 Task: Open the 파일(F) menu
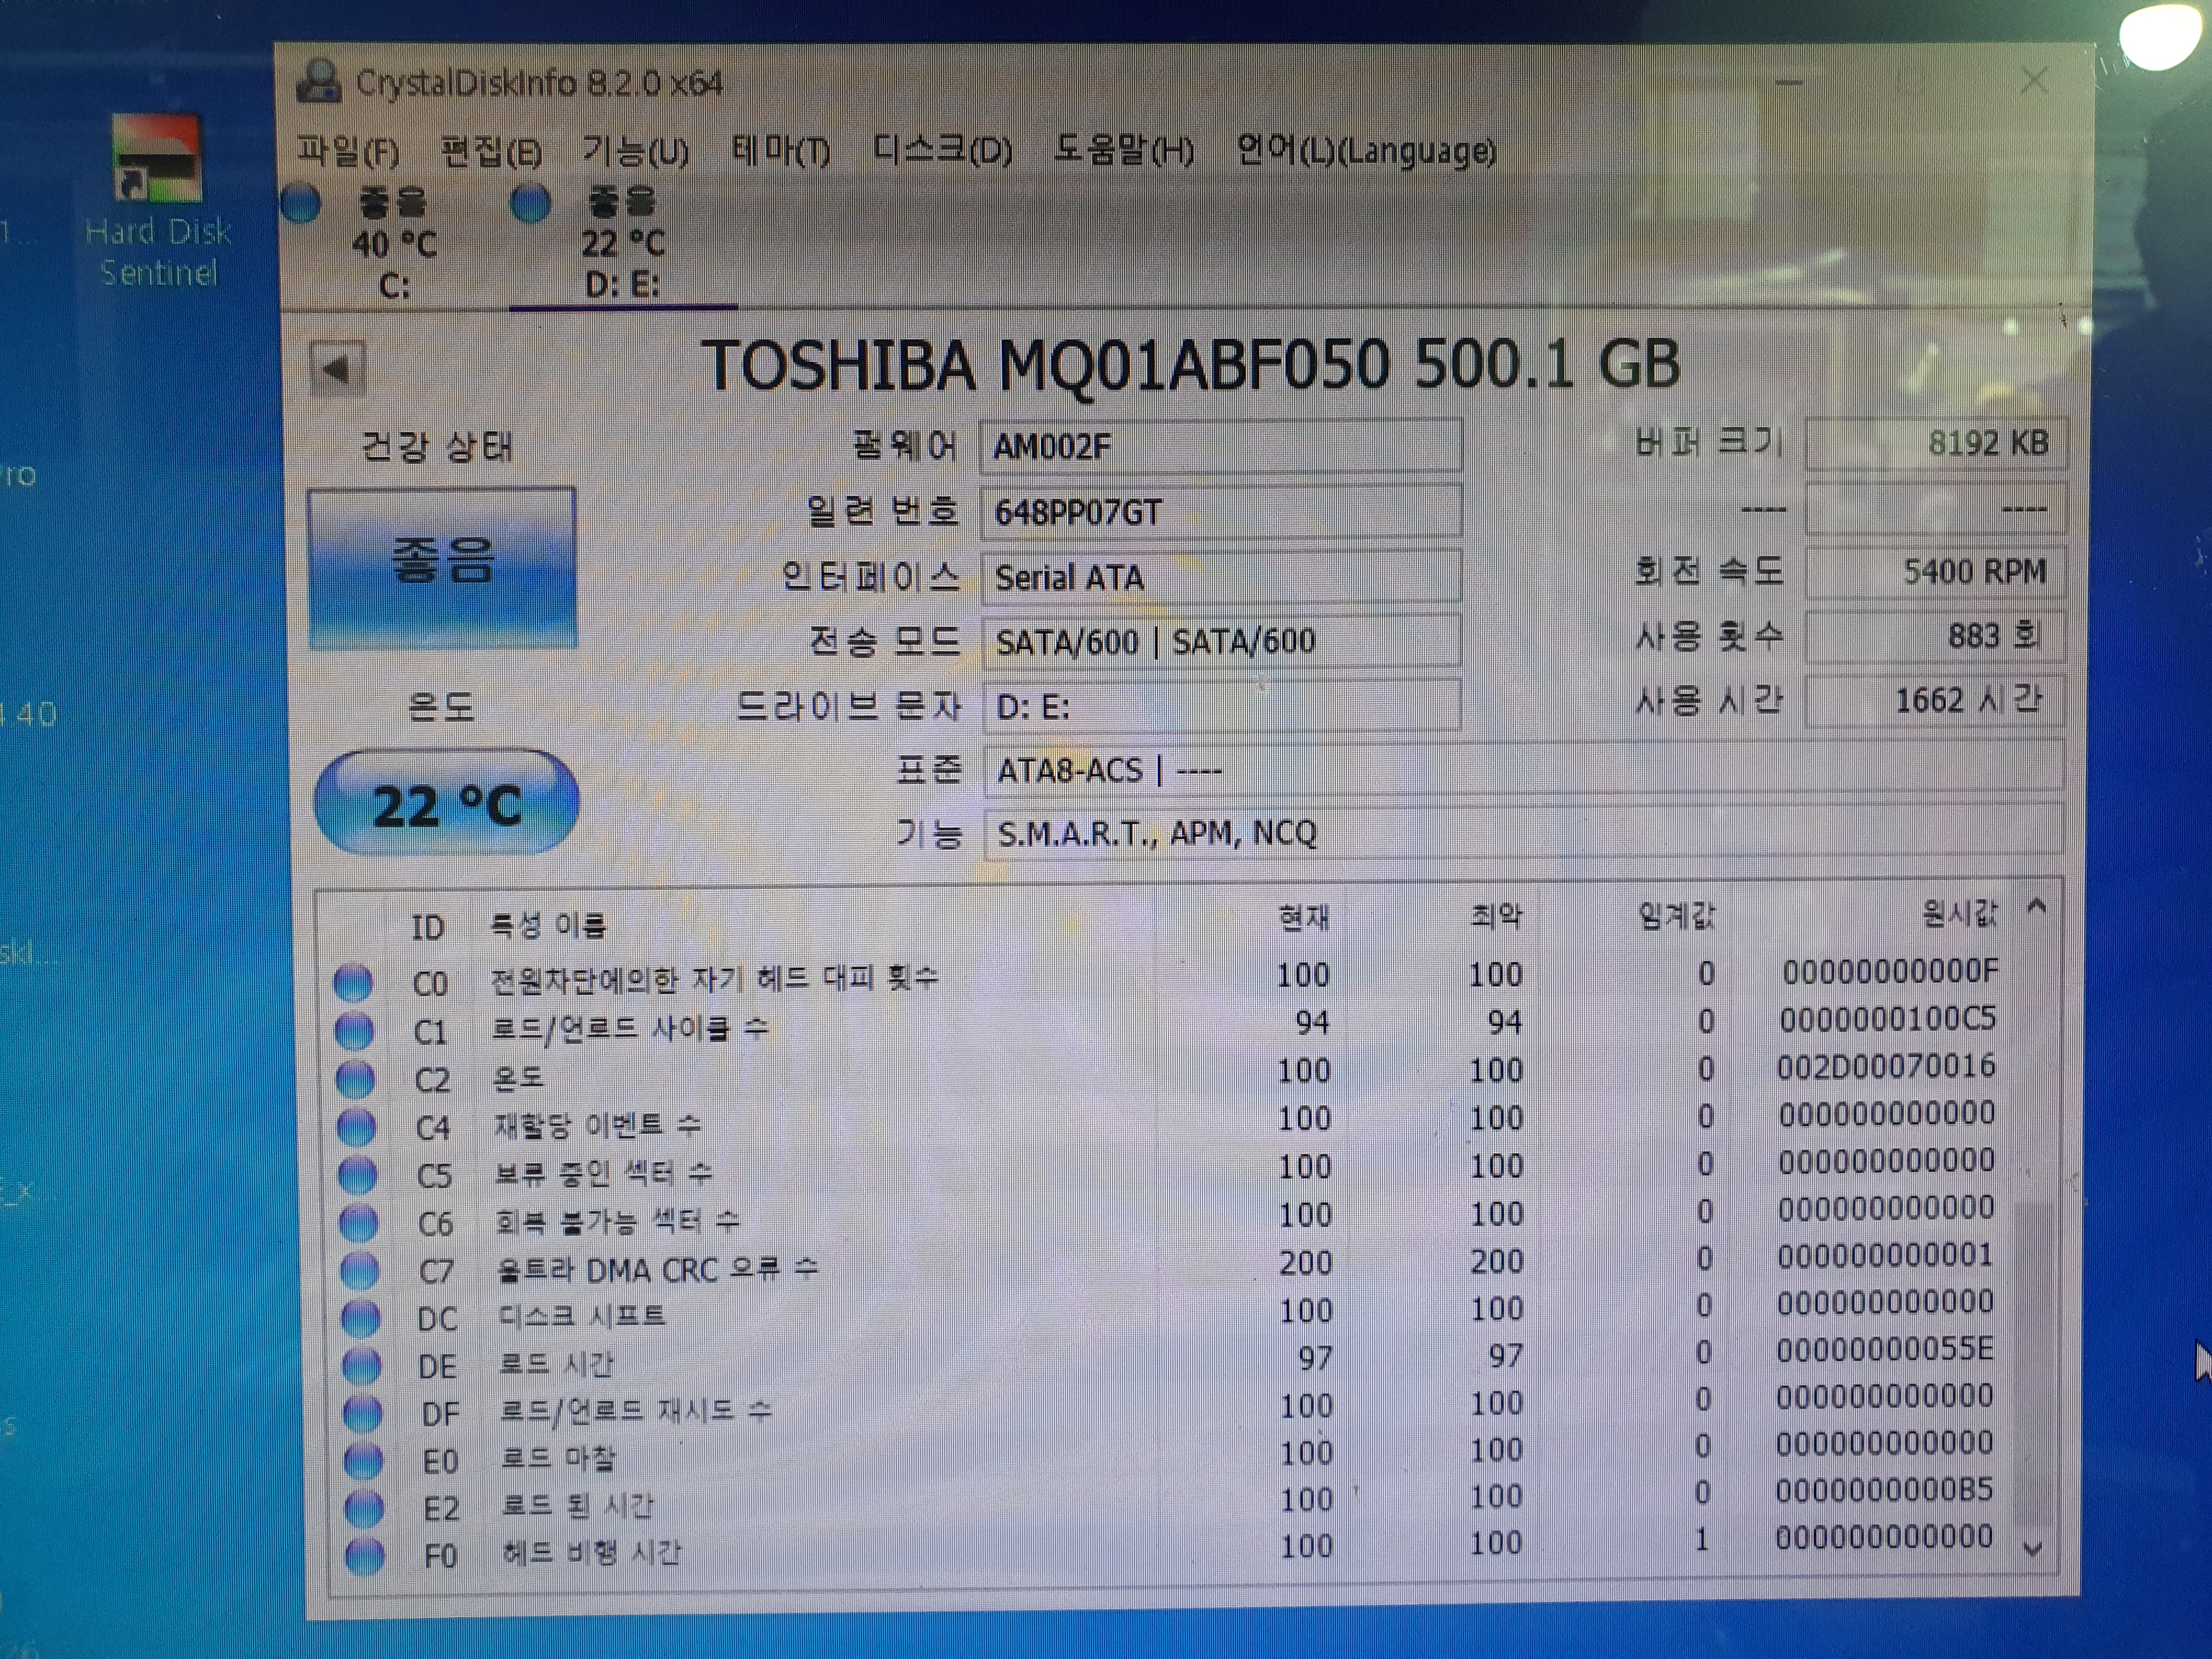pos(348,151)
